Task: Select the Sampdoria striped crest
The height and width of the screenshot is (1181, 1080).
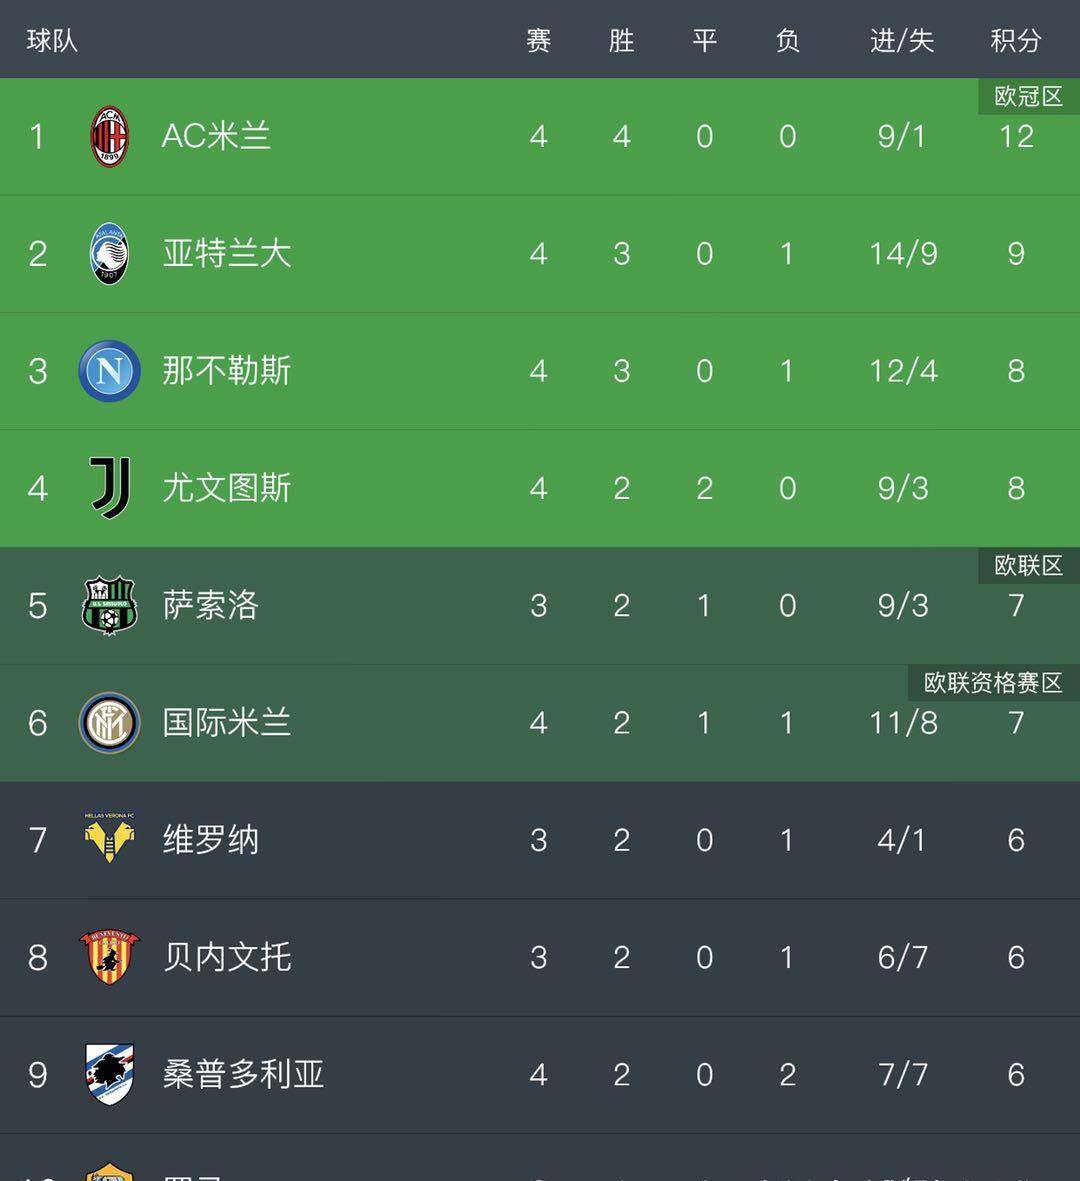Action: coord(109,1075)
